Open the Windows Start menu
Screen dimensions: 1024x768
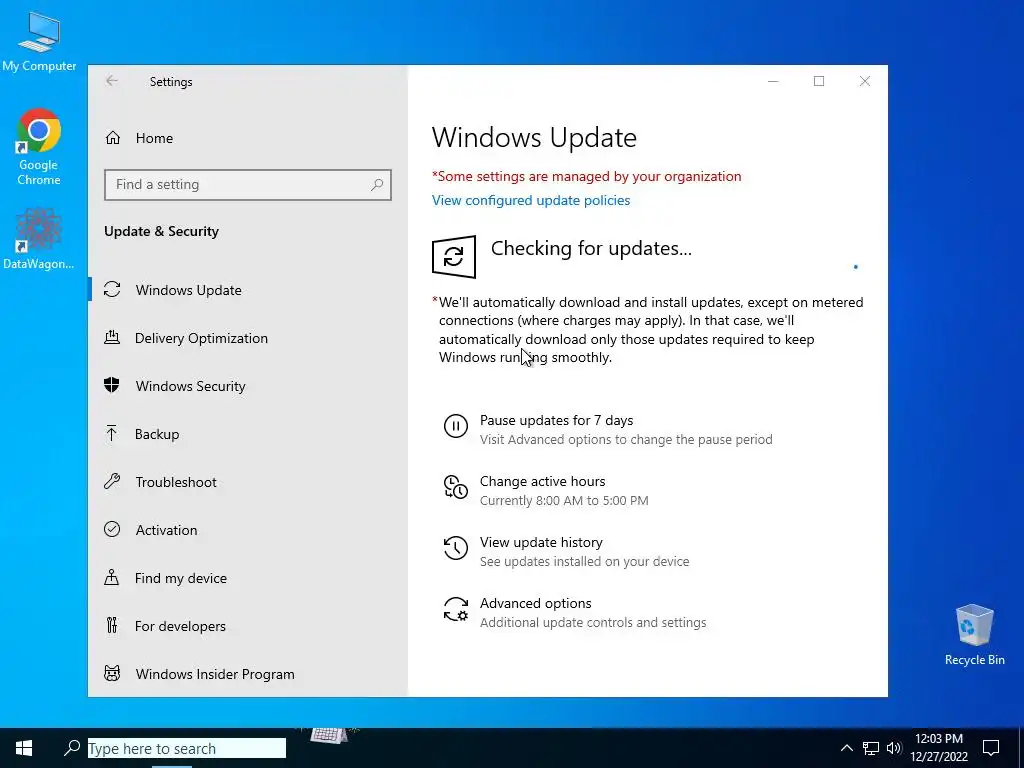click(24, 748)
